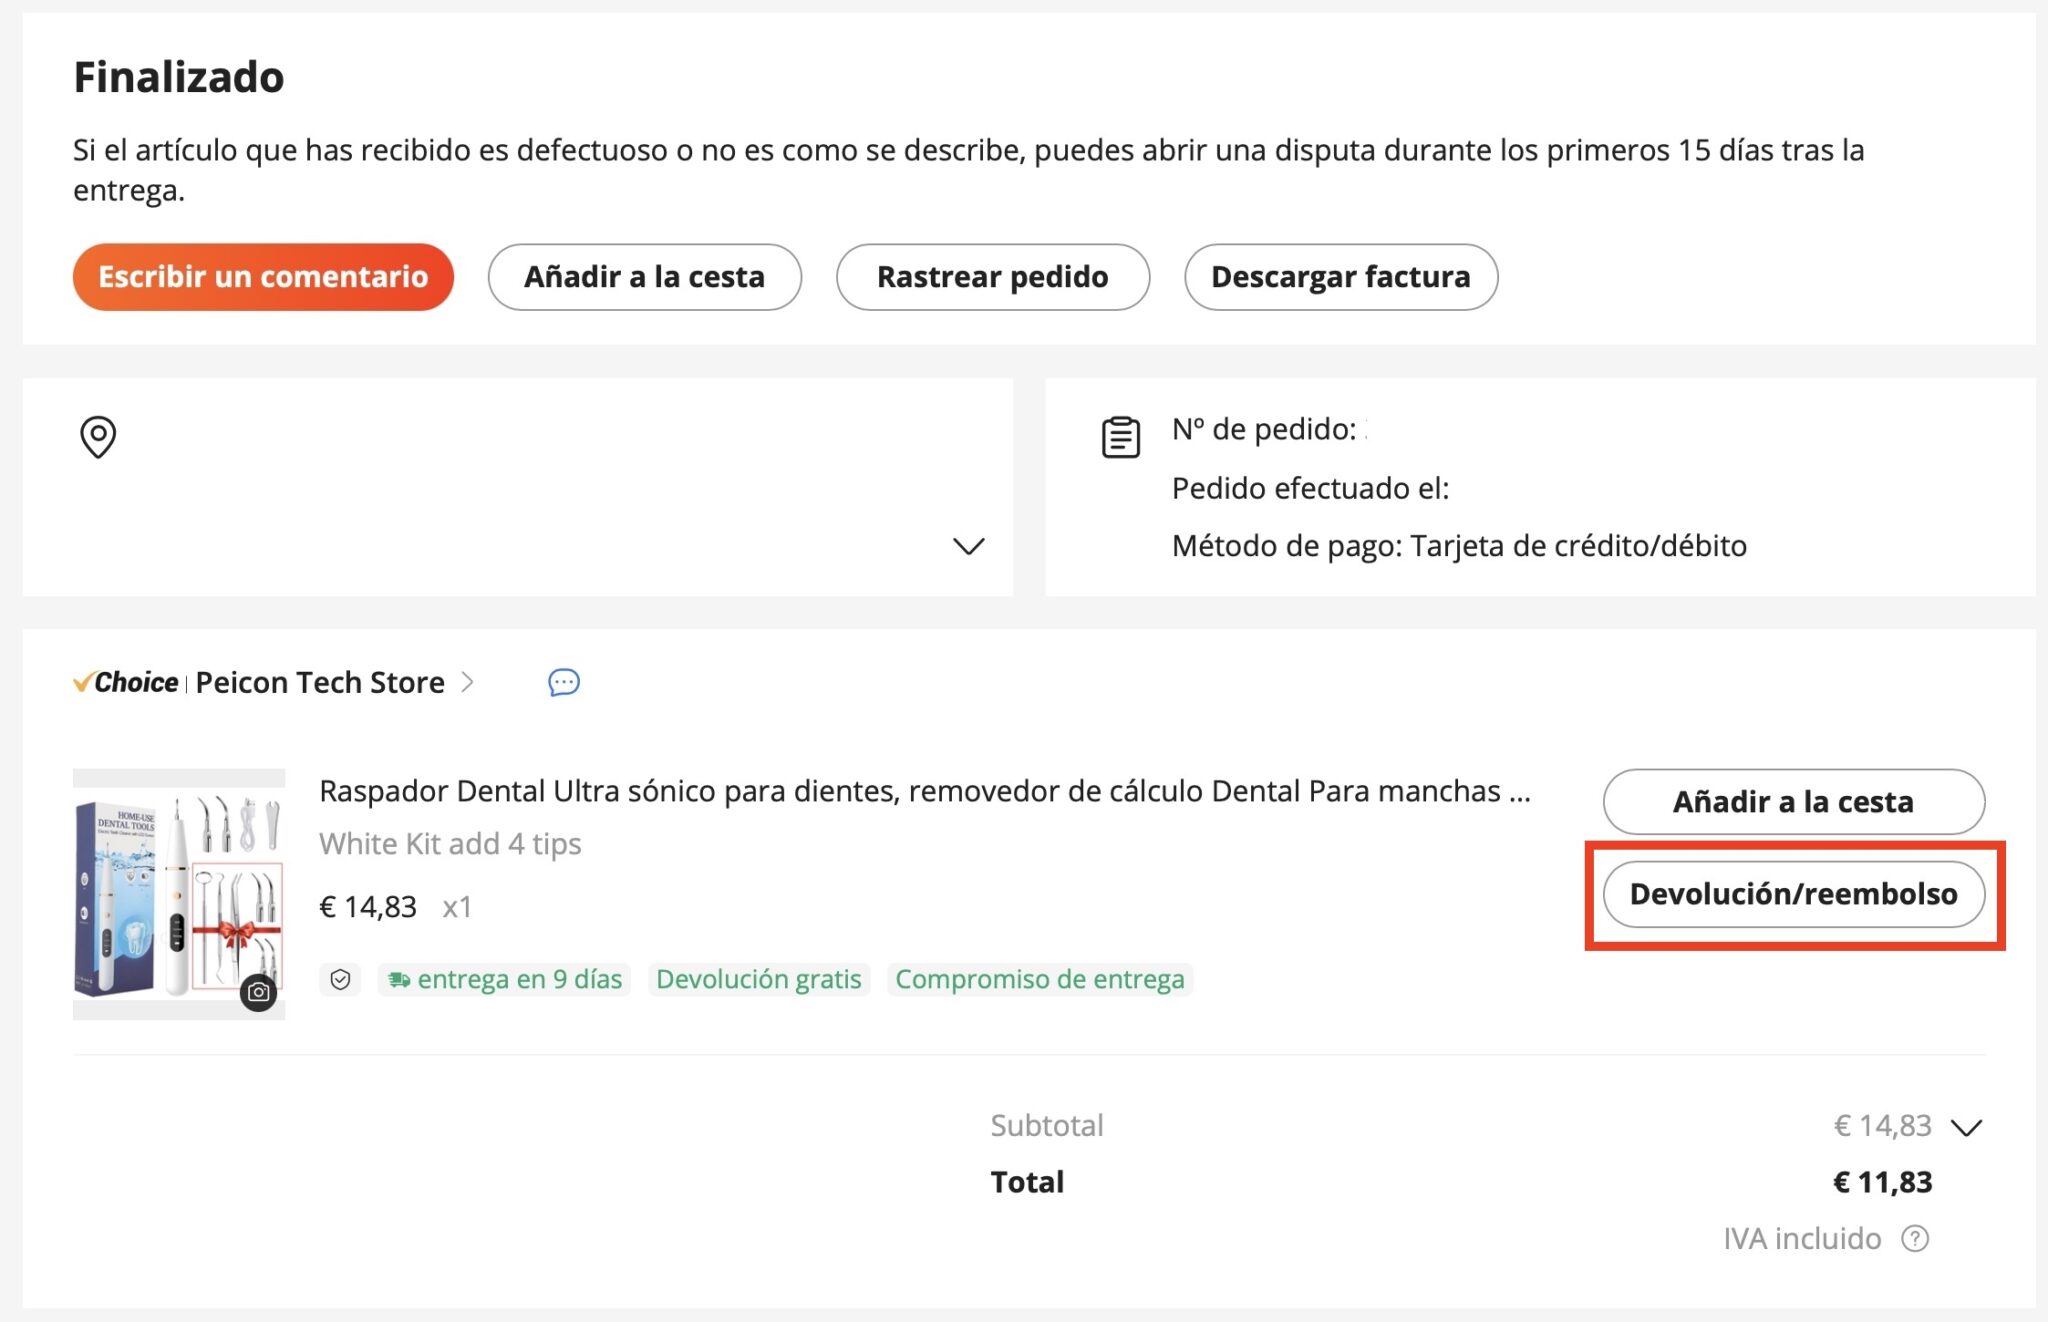
Task: Click 'Escribir un comentario'
Action: tap(262, 277)
